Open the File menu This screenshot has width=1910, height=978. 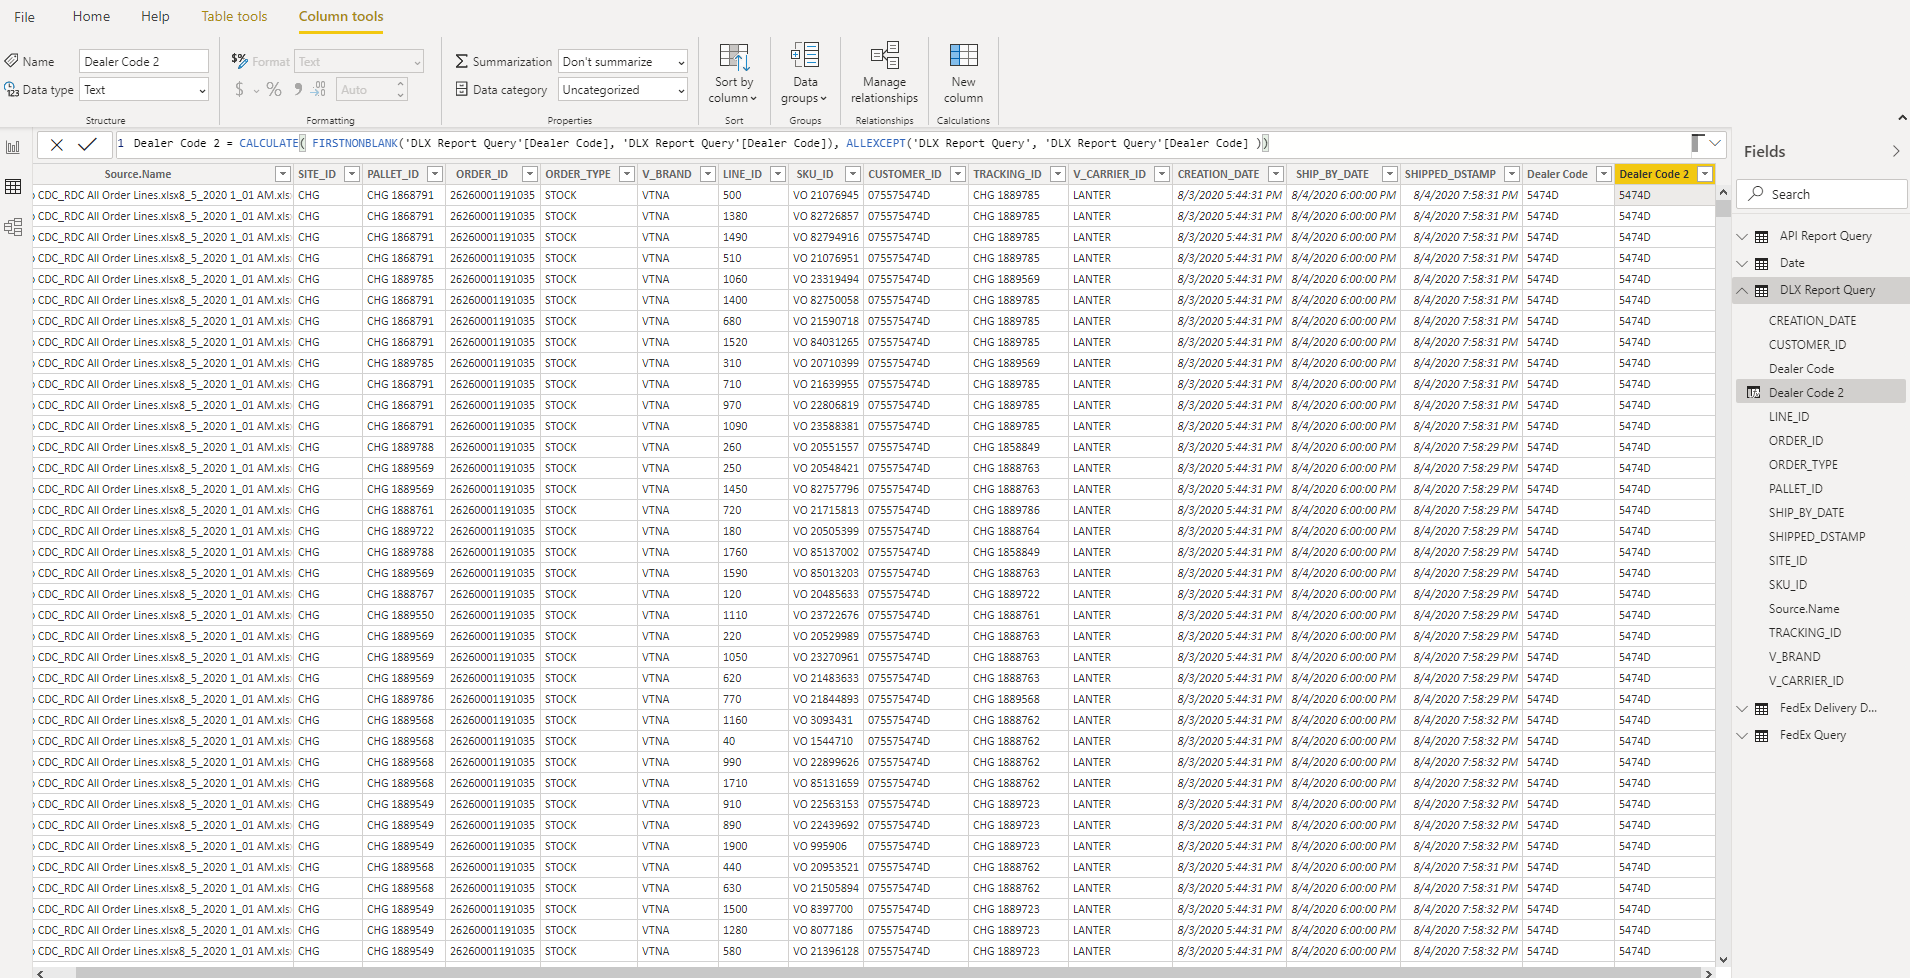[x=25, y=17]
